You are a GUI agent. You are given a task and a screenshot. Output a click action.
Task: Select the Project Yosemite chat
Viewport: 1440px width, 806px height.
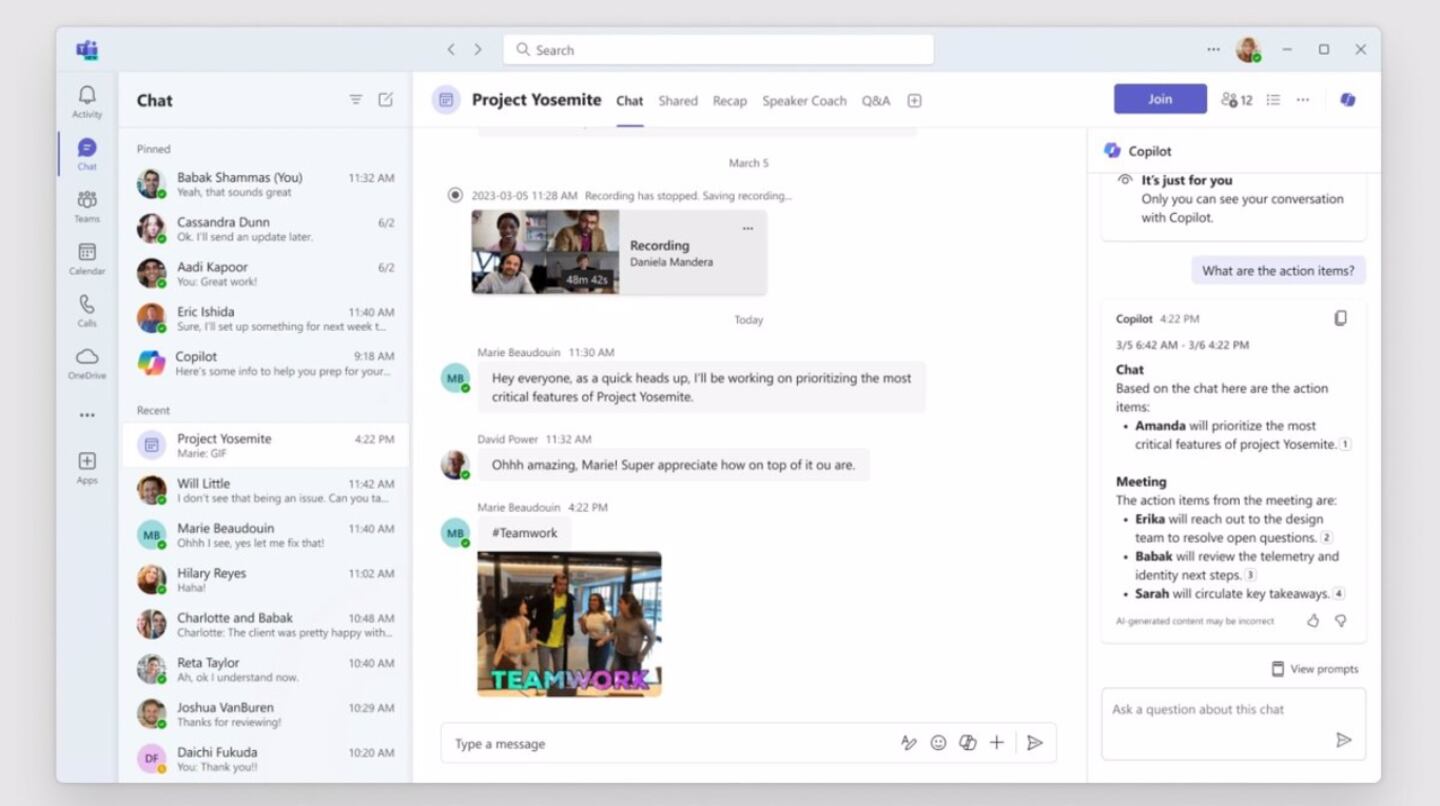[x=265, y=445]
